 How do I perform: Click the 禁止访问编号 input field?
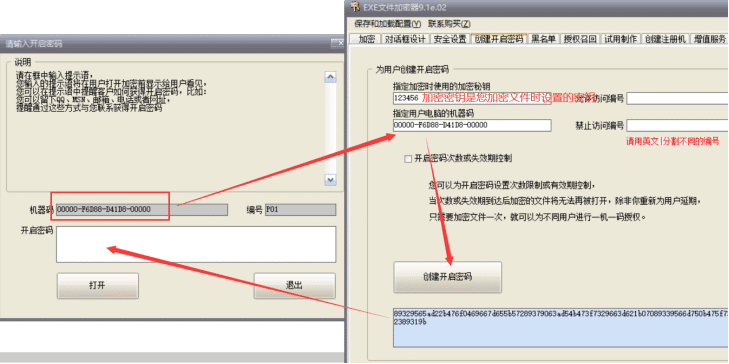click(678, 126)
